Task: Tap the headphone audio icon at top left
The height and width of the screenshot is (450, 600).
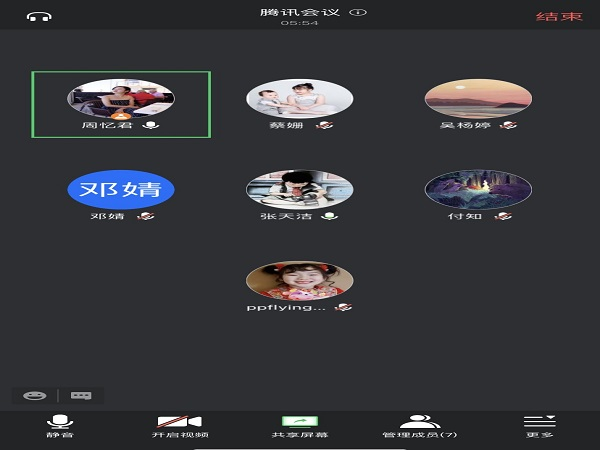Action: 40,15
